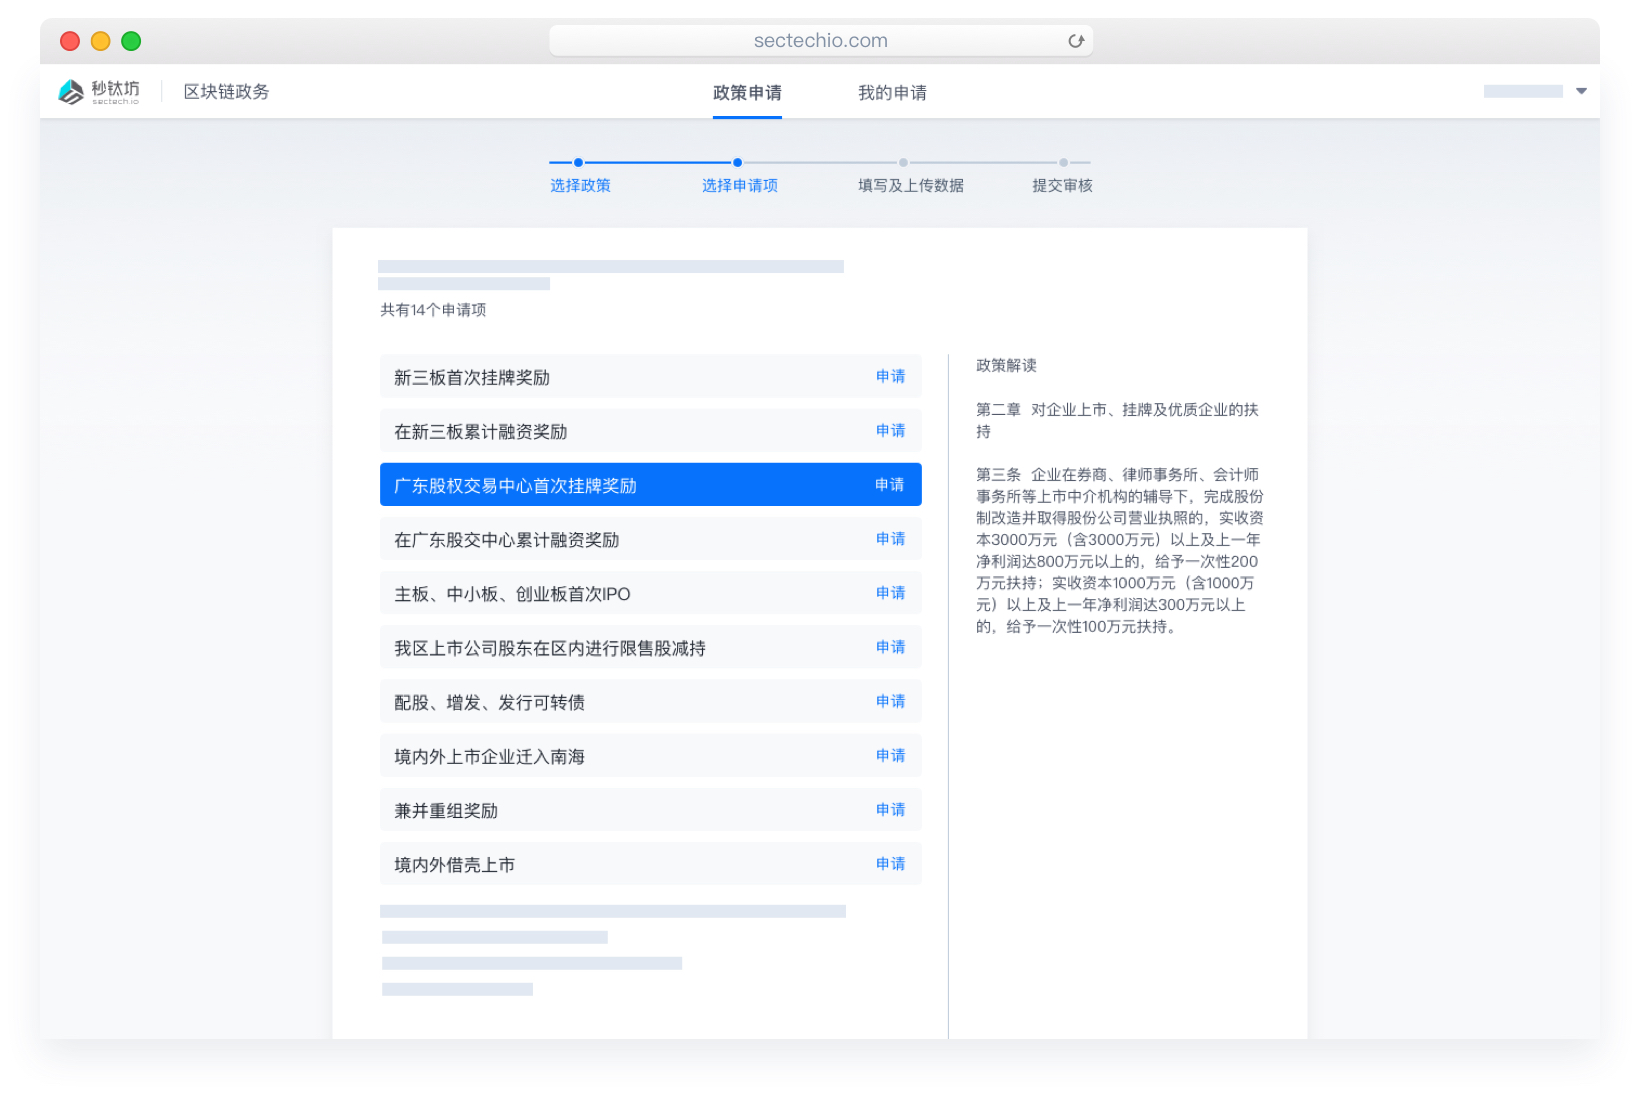1640x1100 pixels.
Task: Open the 兼并重组奖励 application item
Action: (x=446, y=811)
